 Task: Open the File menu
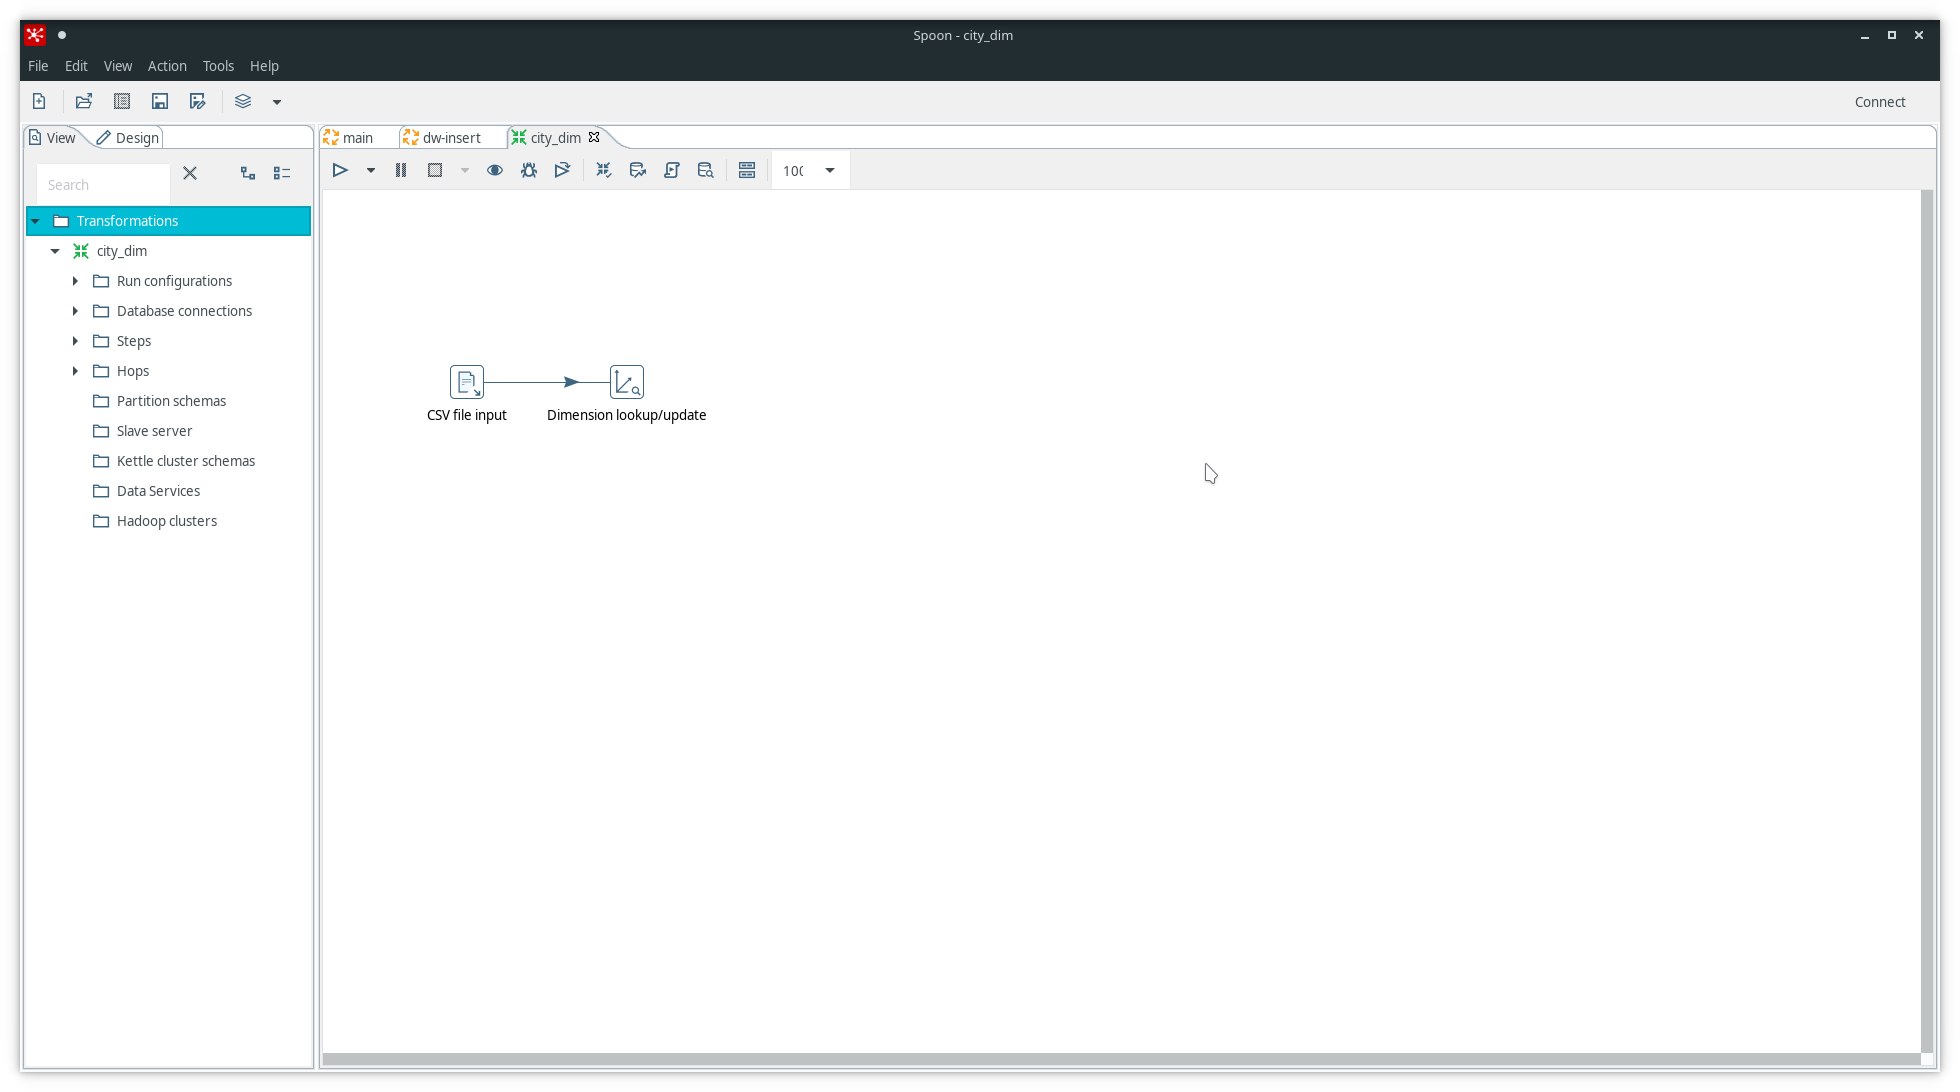38,65
